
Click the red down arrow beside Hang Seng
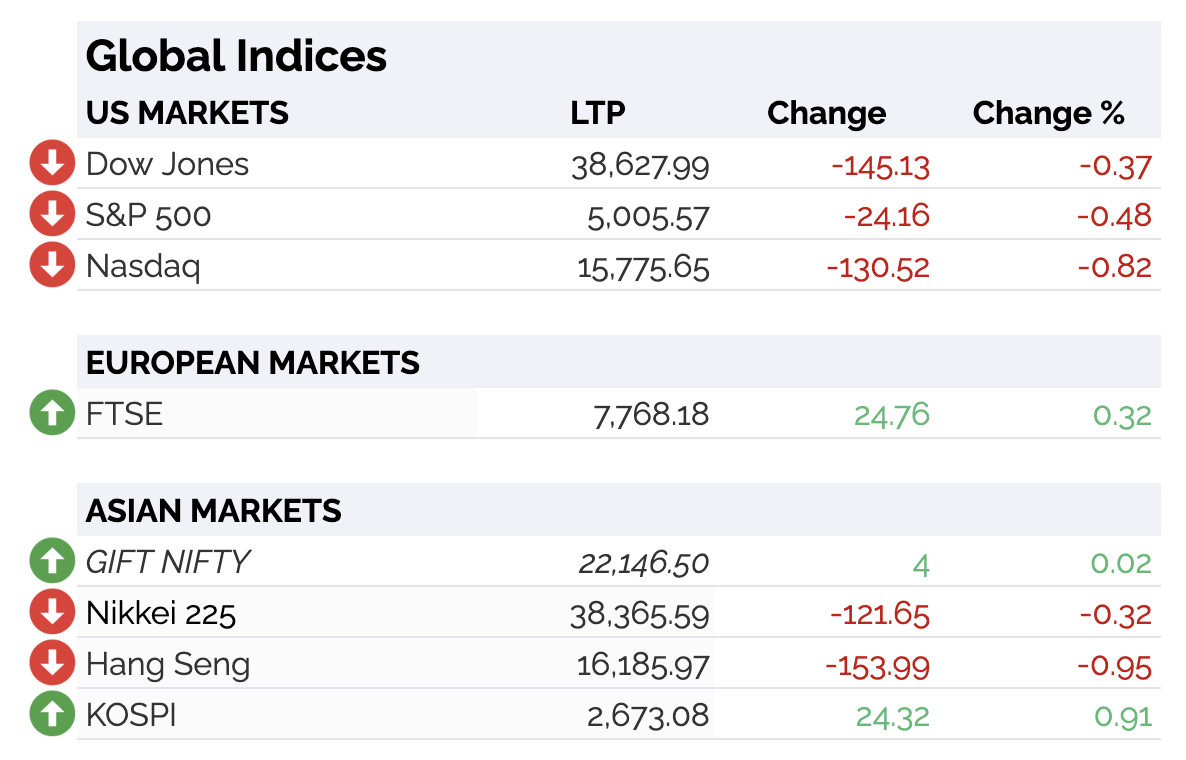pyautogui.click(x=52, y=662)
